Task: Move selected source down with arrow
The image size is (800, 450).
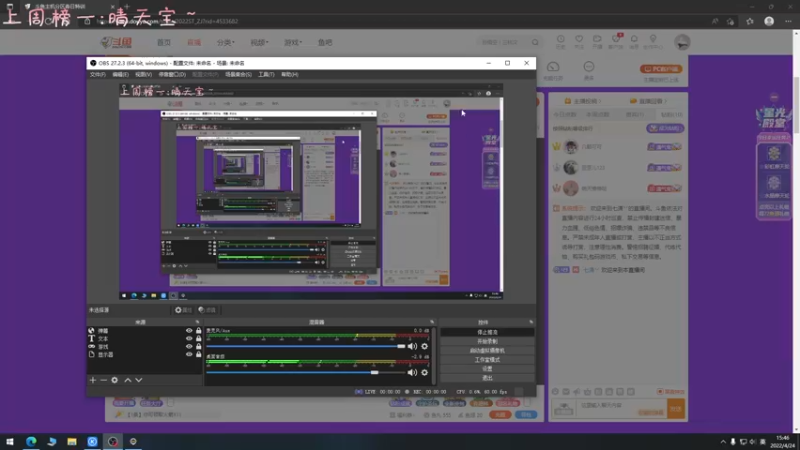Action: pos(139,380)
